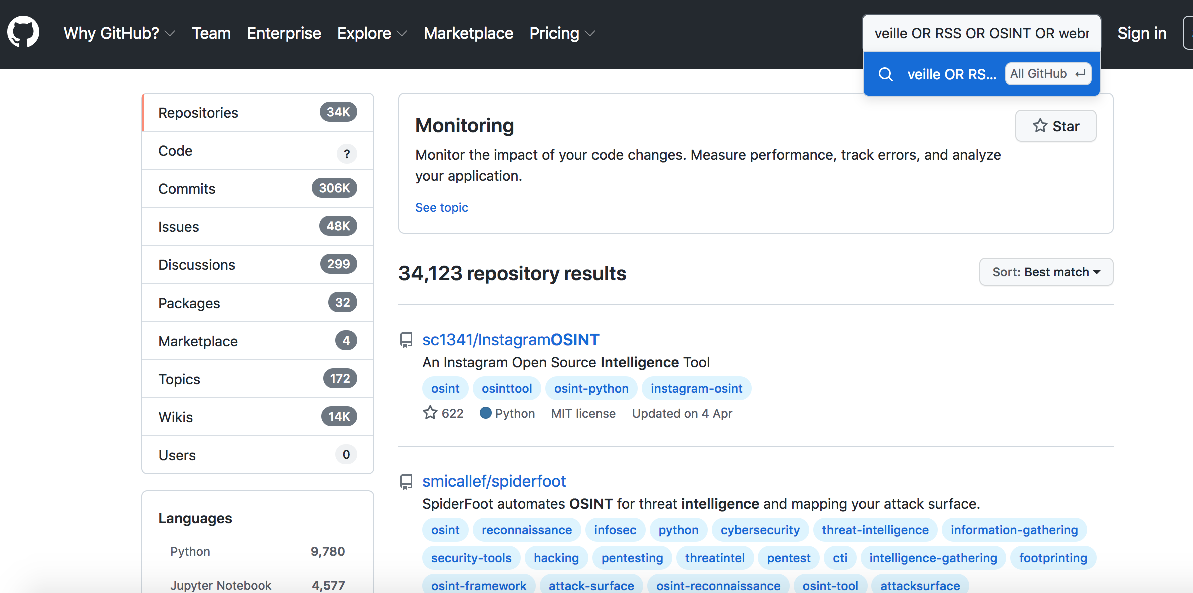This screenshot has width=1193, height=593.
Task: Open the Sort: Best match dropdown
Action: (x=1045, y=272)
